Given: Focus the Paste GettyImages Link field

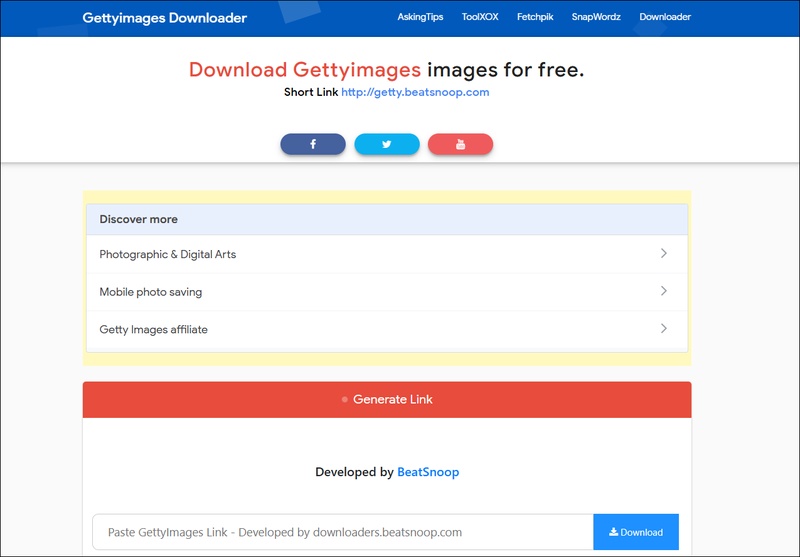Looking at the screenshot, I should (343, 532).
